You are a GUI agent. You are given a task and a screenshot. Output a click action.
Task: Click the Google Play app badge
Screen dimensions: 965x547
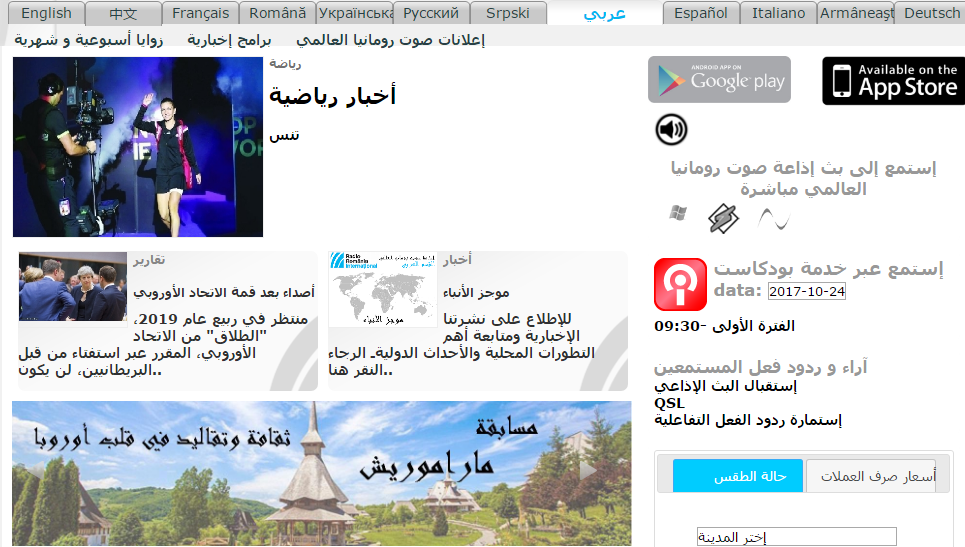tap(719, 80)
